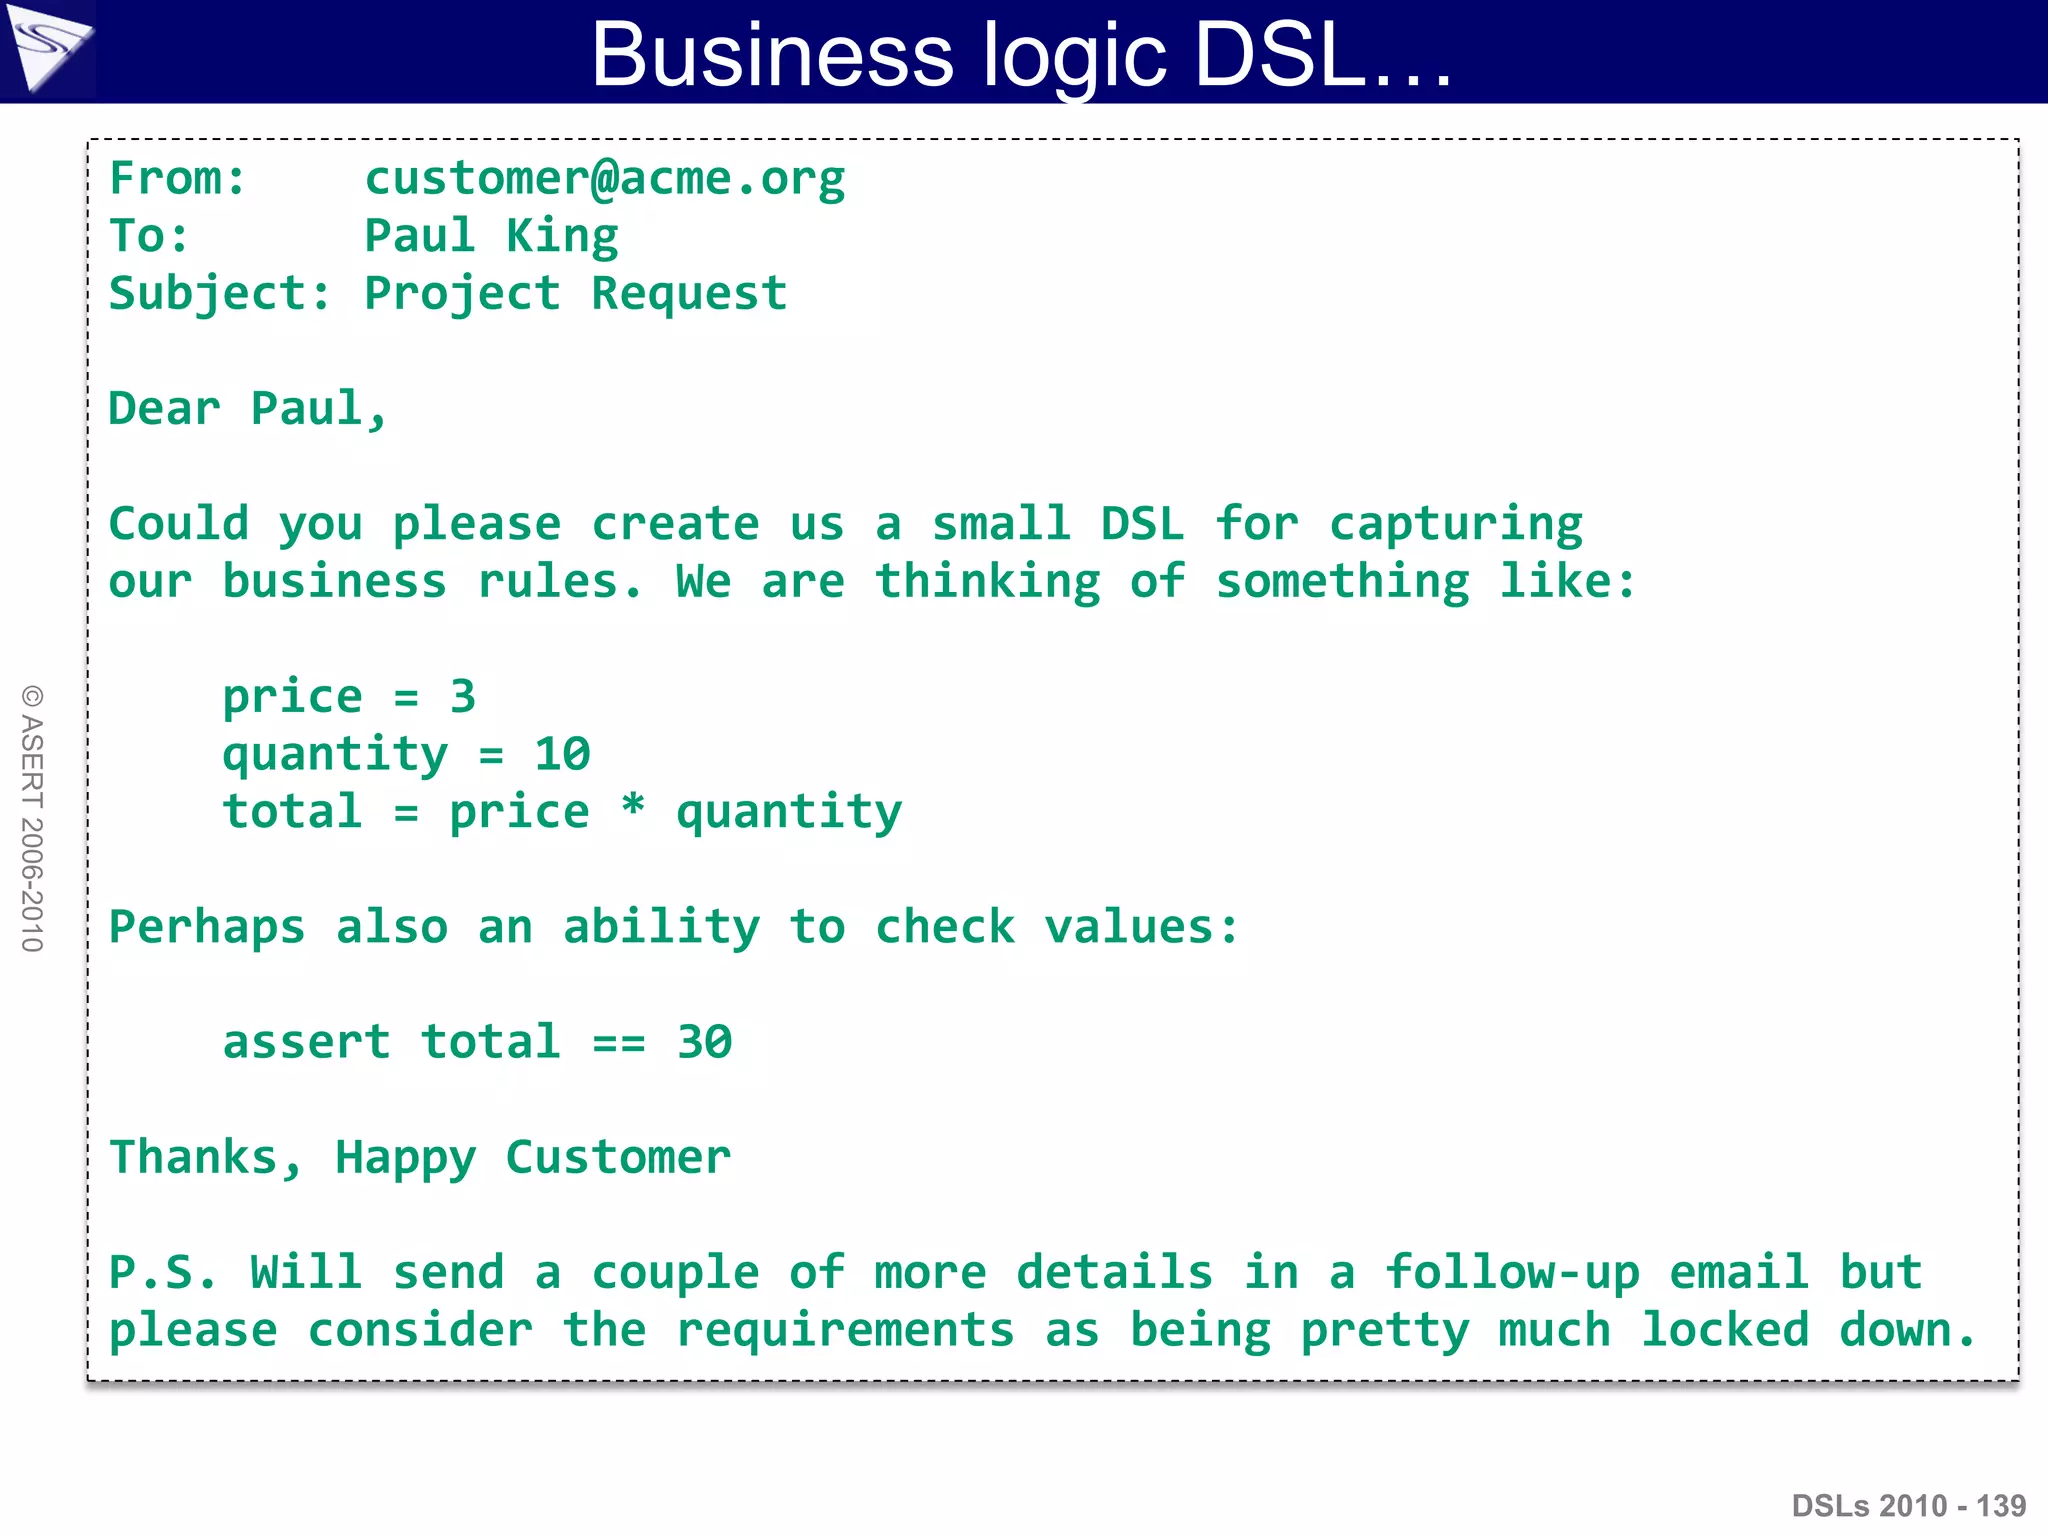The image size is (2048, 1536).
Task: Click the sign-off 'Thanks, Happy Customer'
Action: pyautogui.click(x=420, y=1159)
